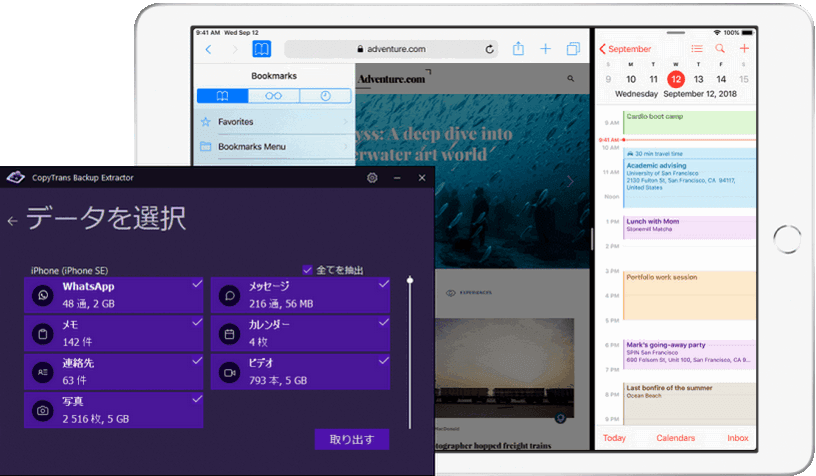Click the カレンダー calendar icon
This screenshot has width=816, height=476.
coord(229,334)
